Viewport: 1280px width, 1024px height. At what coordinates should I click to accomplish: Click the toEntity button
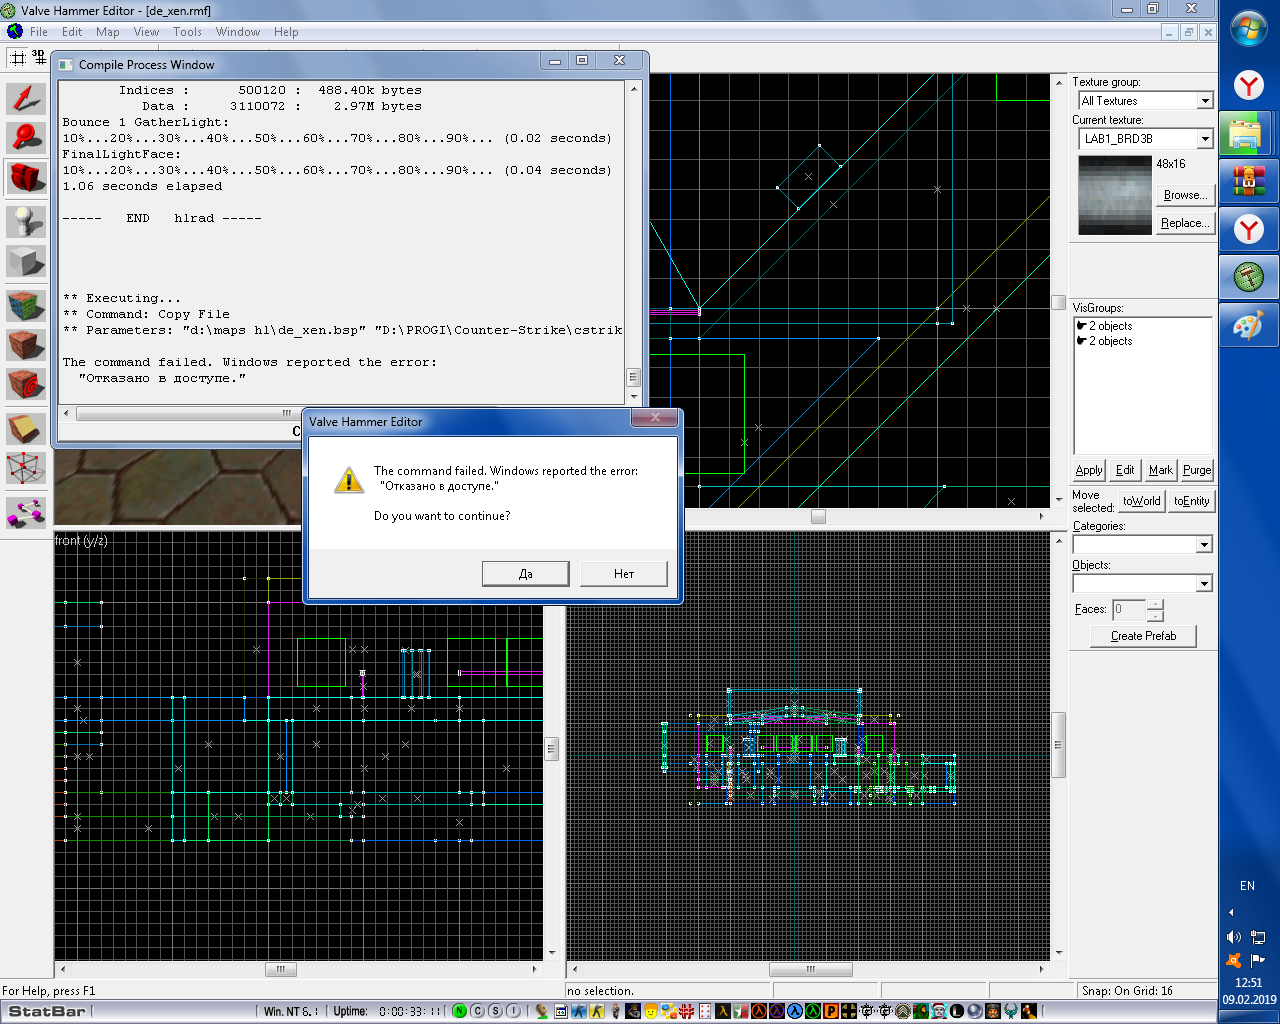1191,501
